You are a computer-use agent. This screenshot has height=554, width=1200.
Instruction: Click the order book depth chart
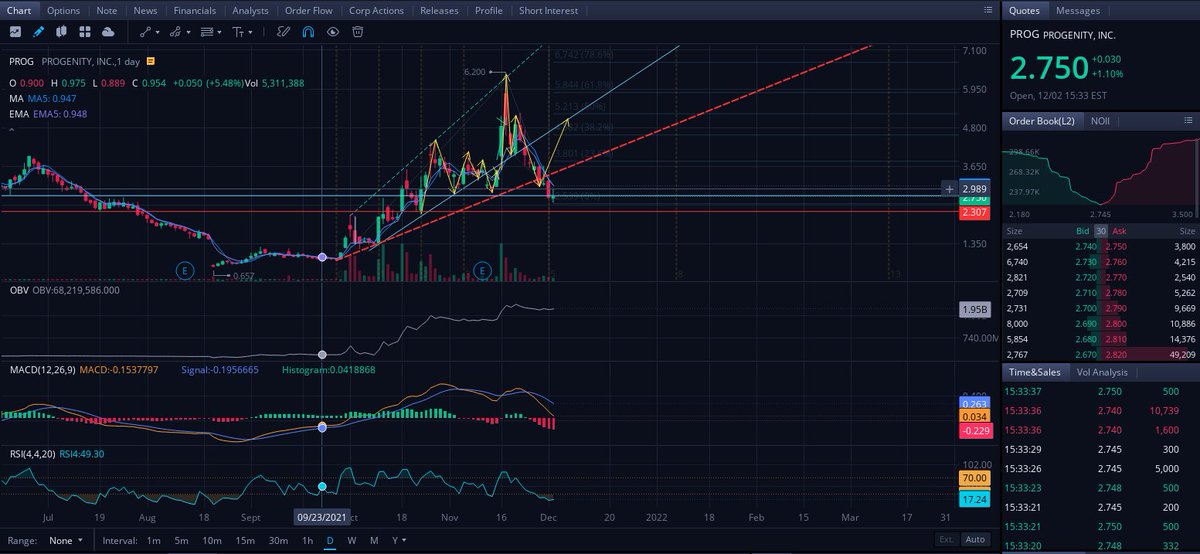tap(1100, 175)
